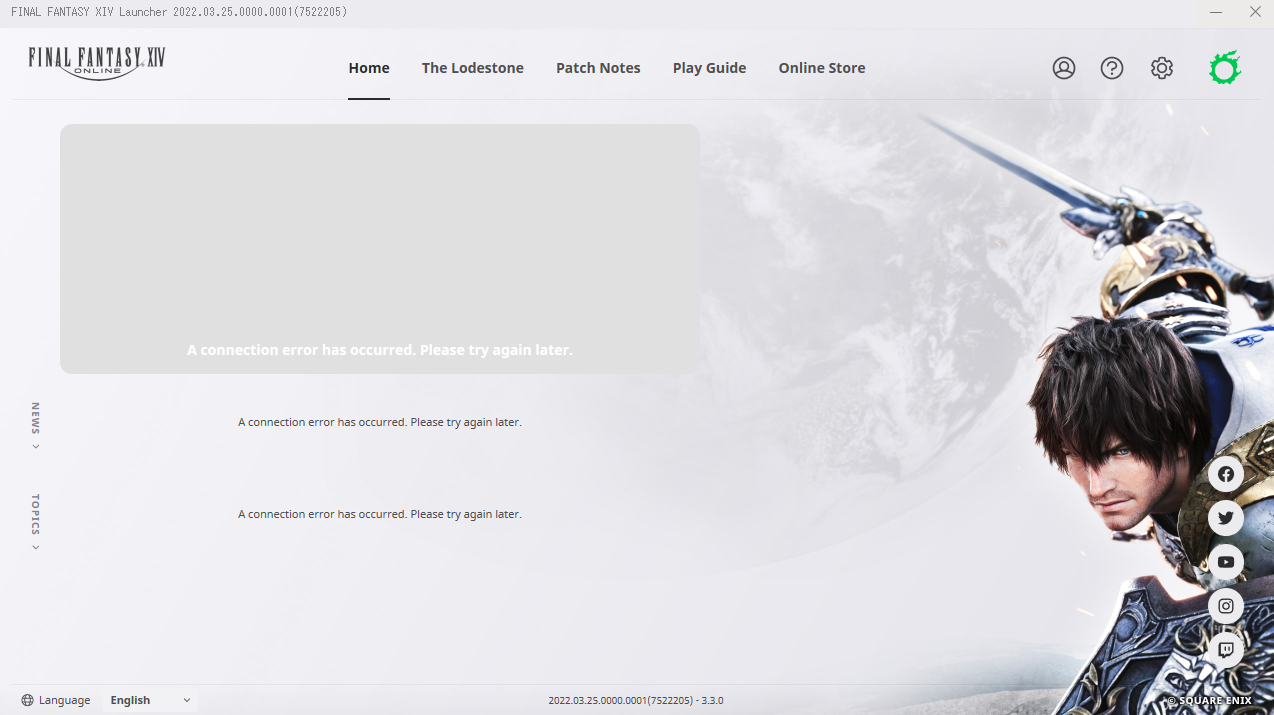Image resolution: width=1274 pixels, height=715 pixels.
Task: Open the YouTube social icon
Action: [x=1226, y=562]
